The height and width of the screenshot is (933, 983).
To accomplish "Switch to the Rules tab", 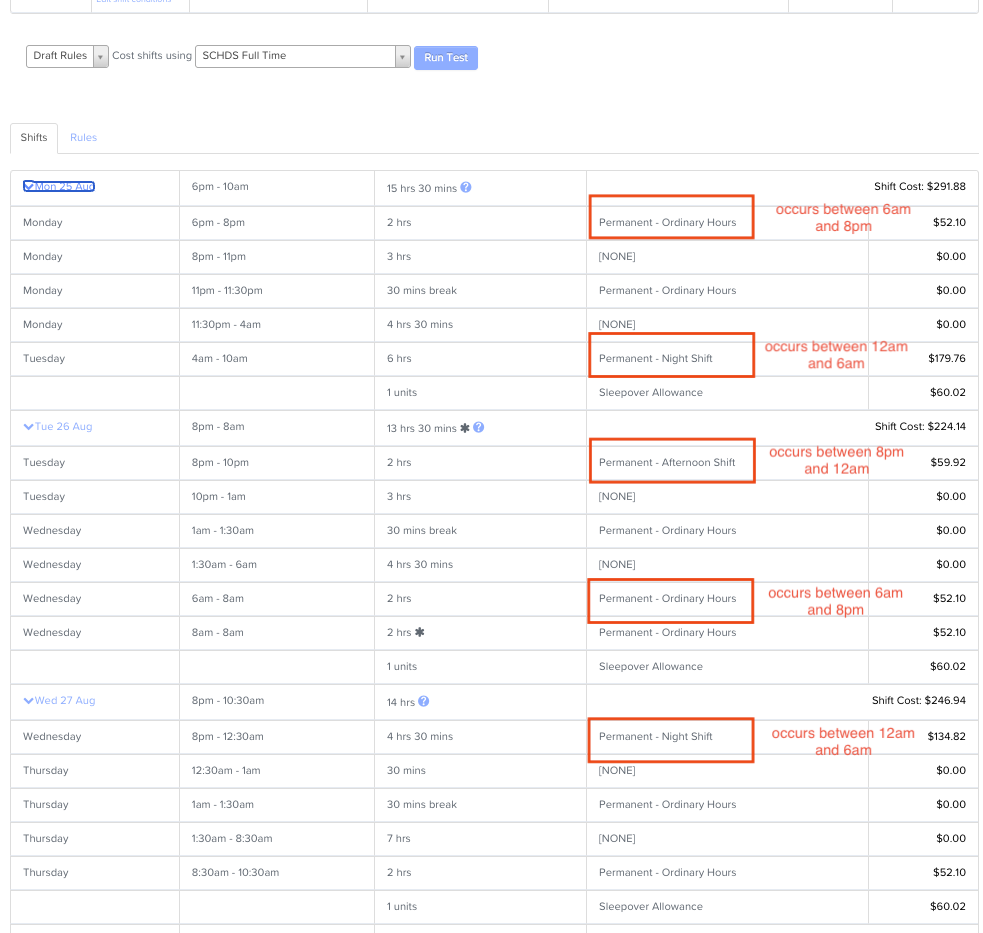I will point(83,137).
